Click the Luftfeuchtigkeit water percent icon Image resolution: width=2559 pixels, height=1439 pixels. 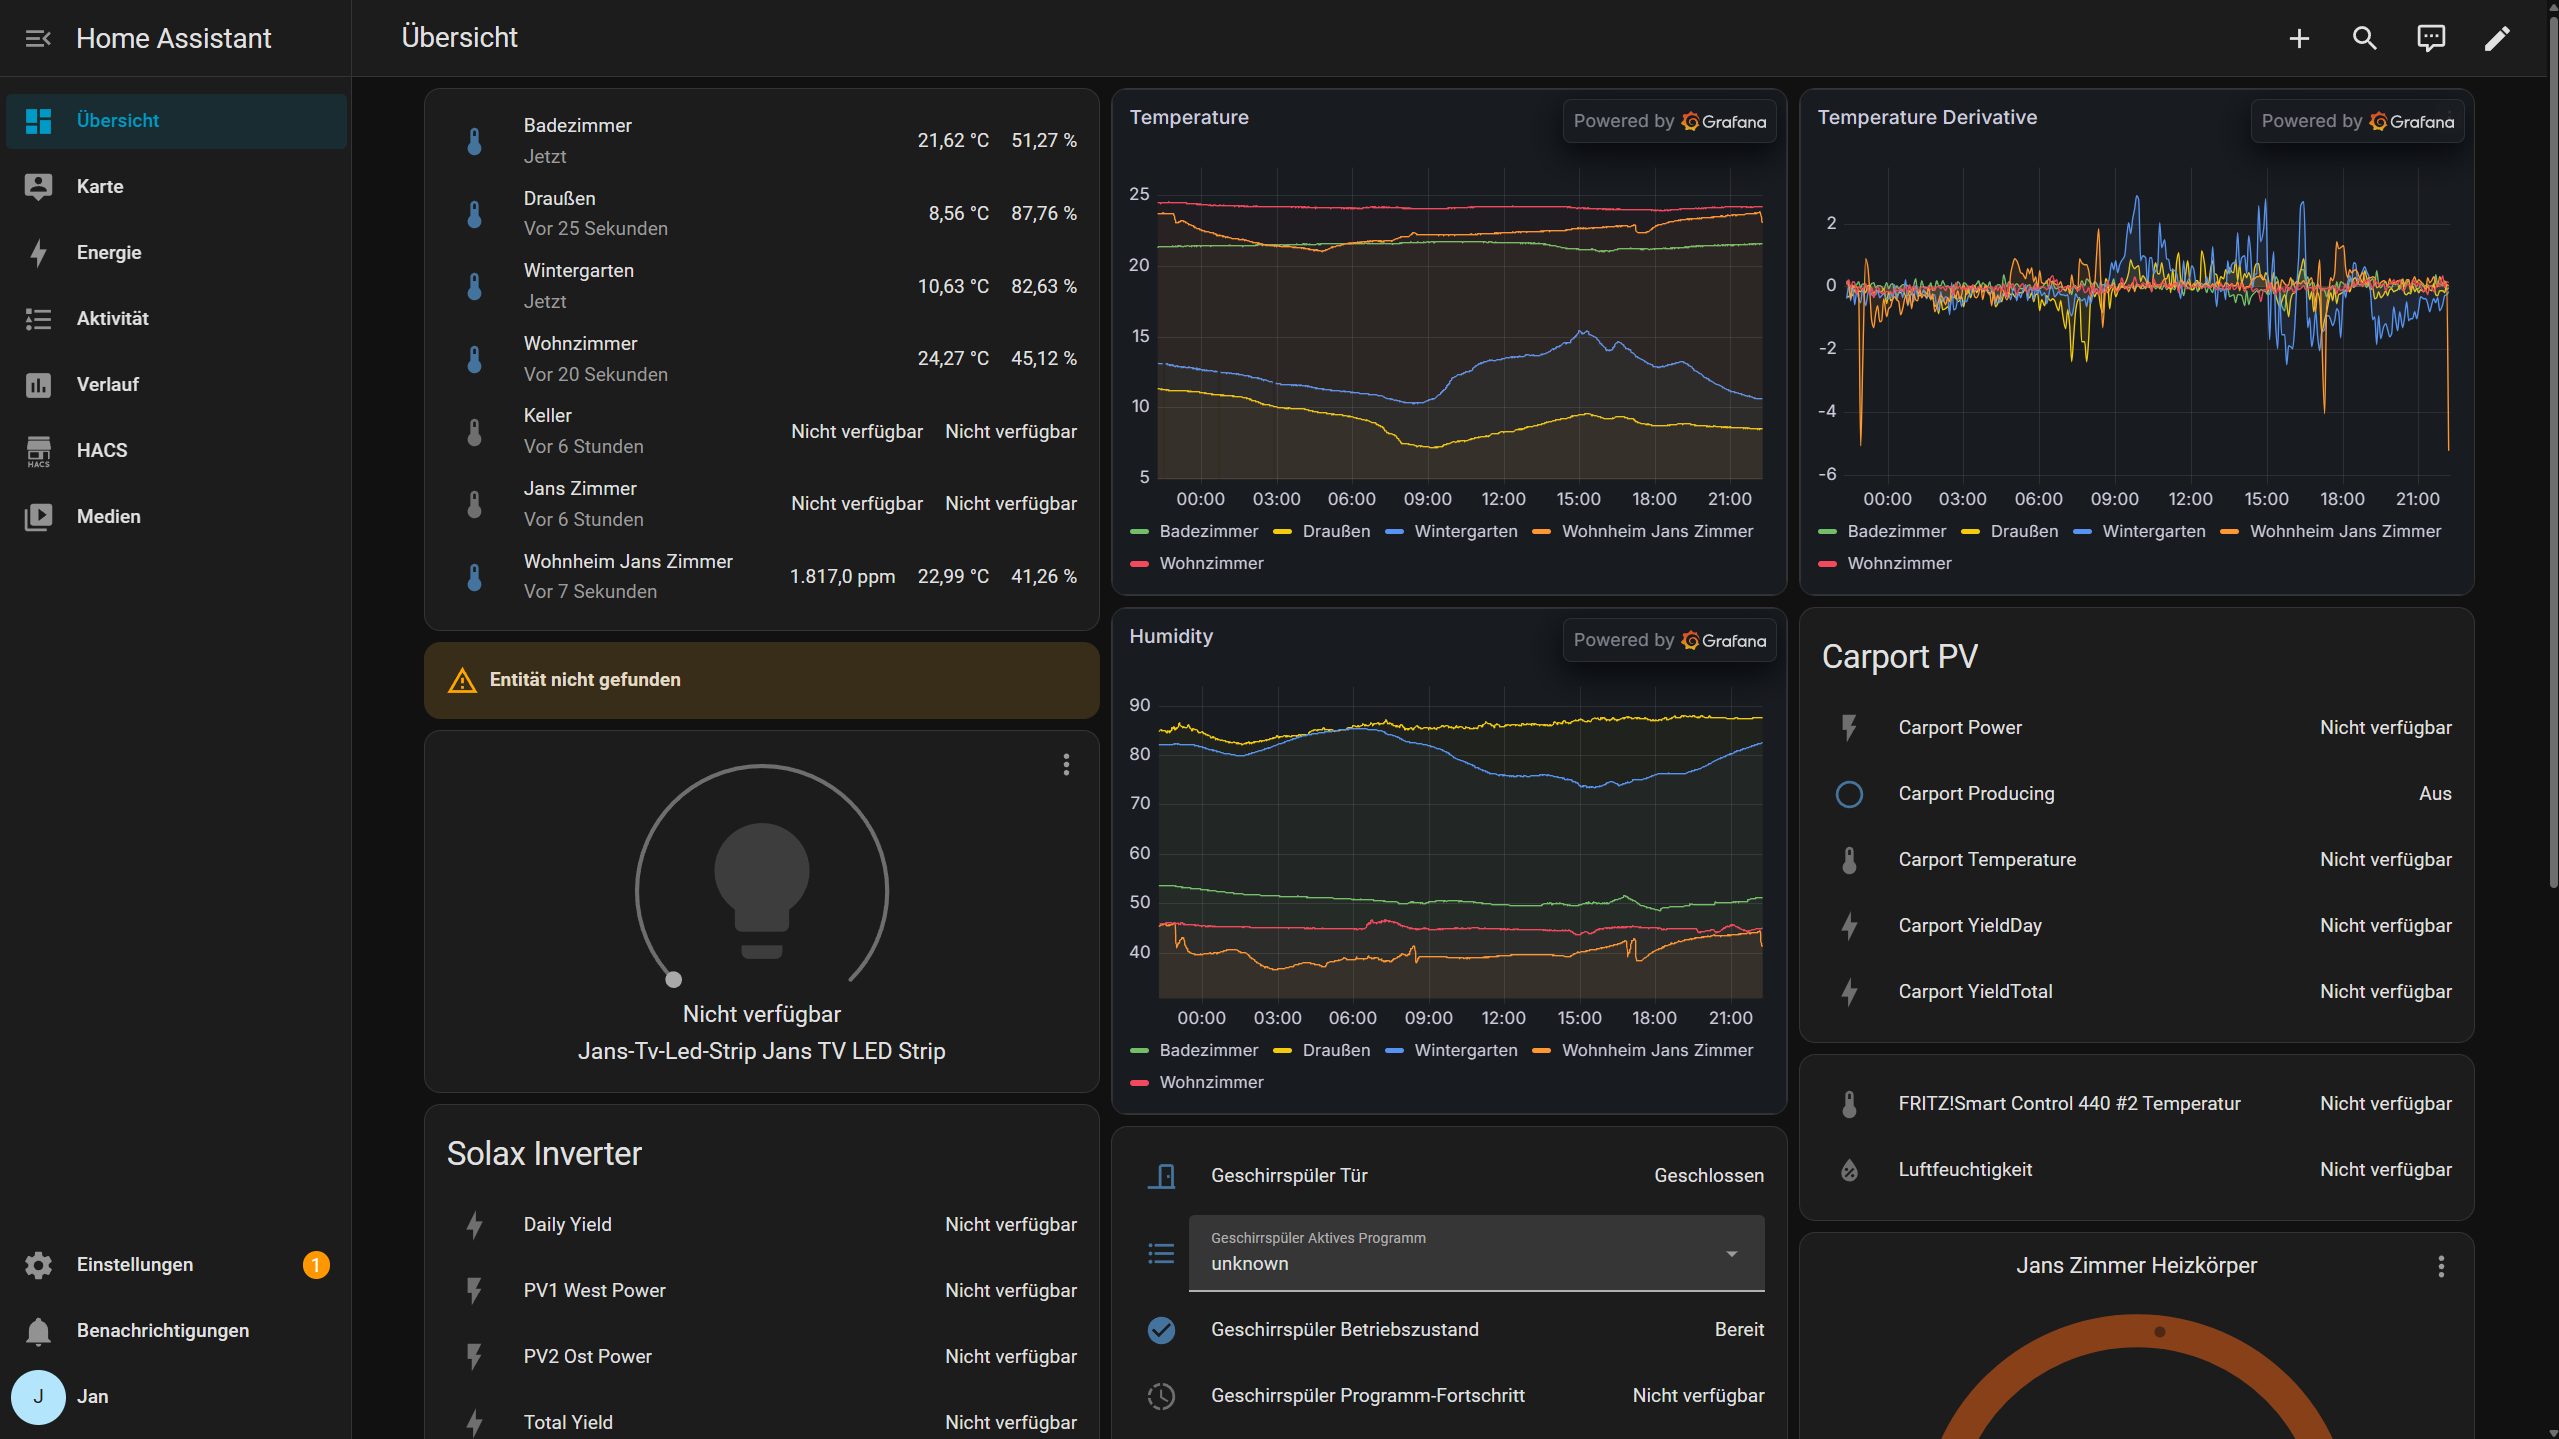[1850, 1170]
